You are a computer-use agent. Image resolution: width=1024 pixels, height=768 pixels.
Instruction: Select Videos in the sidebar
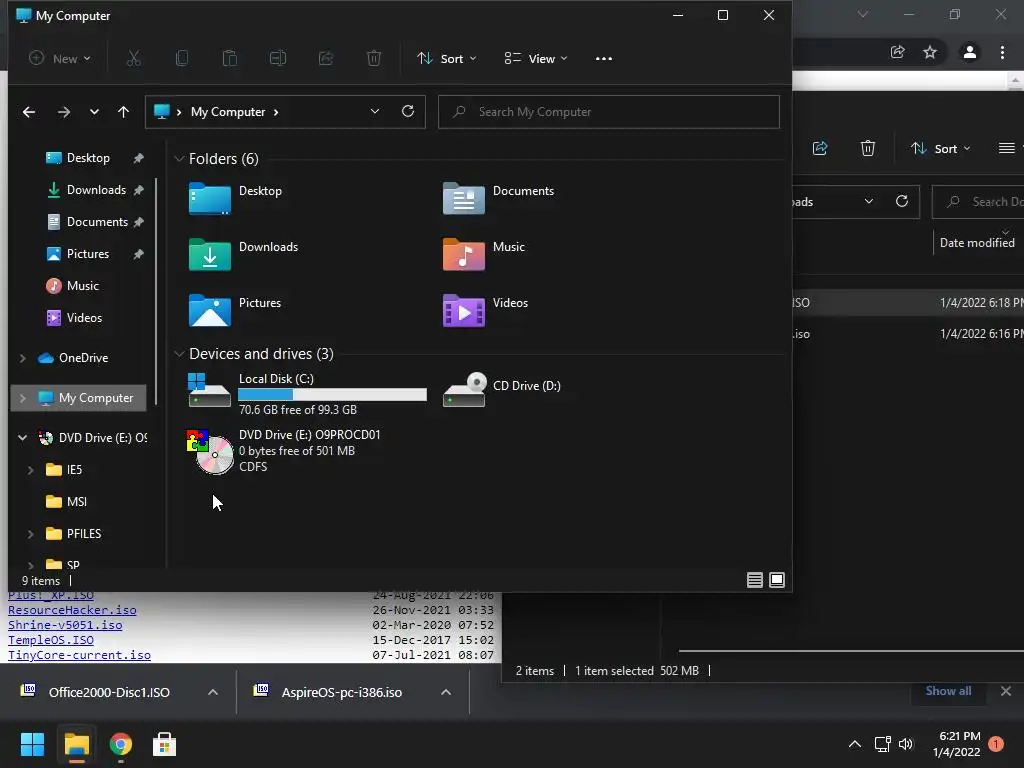pyautogui.click(x=84, y=317)
